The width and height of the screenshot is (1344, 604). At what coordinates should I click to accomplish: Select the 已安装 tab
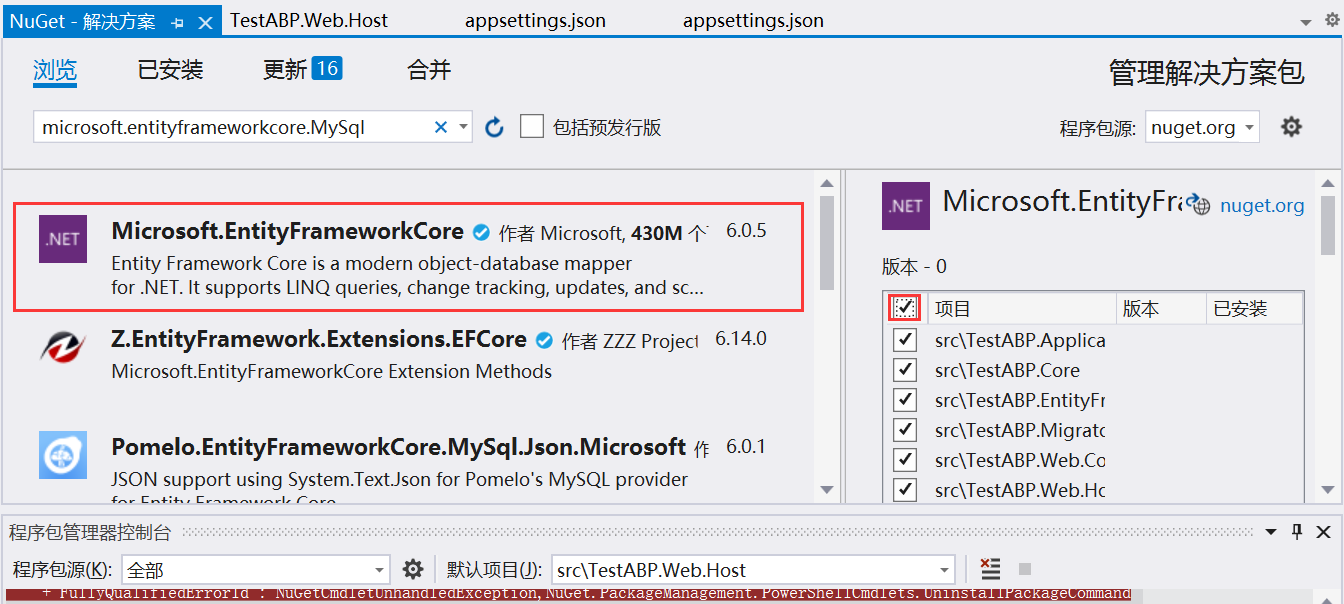[170, 70]
